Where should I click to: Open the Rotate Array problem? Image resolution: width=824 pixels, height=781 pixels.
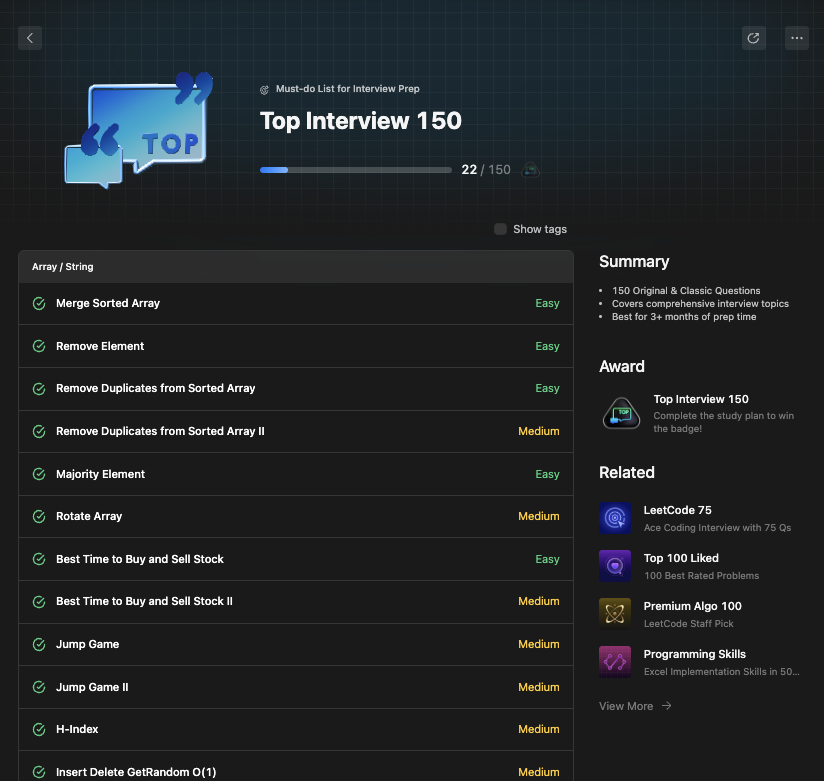click(x=89, y=517)
